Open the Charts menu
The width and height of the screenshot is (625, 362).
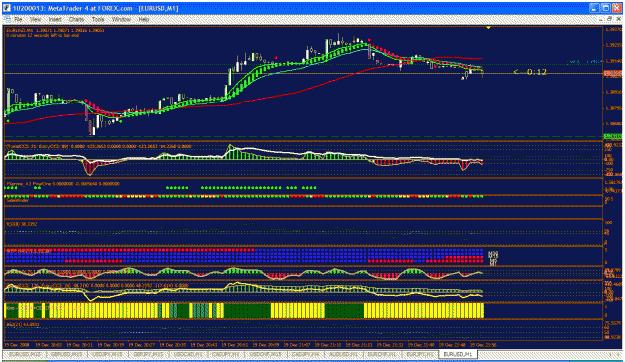point(76,19)
